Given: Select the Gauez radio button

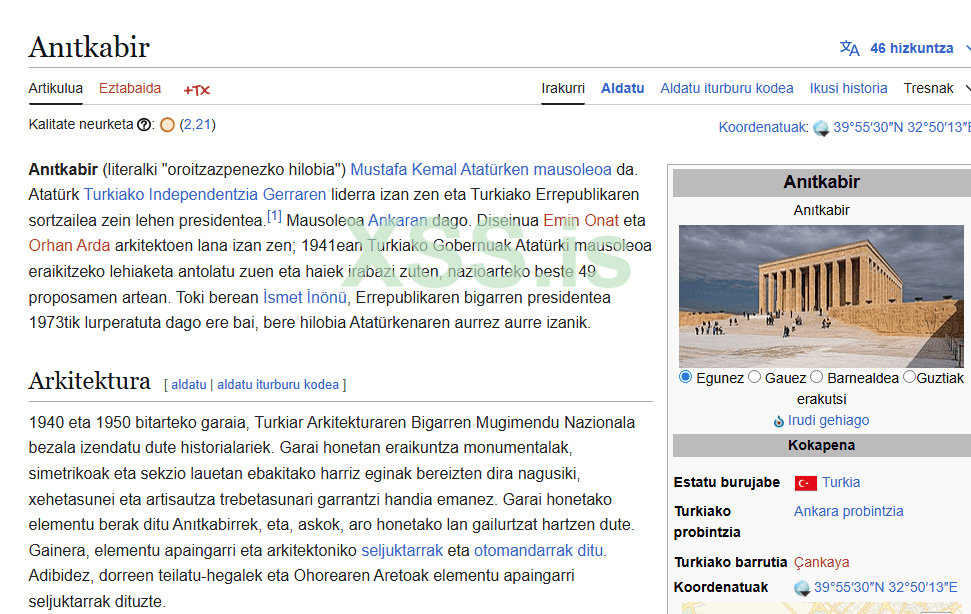Looking at the screenshot, I should tap(755, 377).
